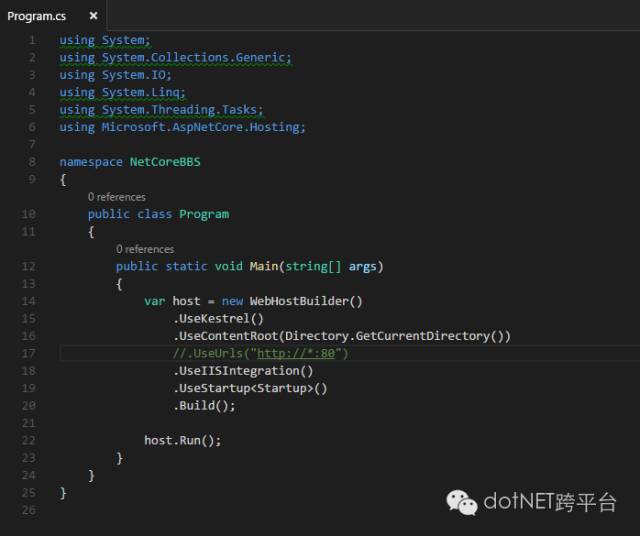The image size is (640, 536).
Task: Click the 'Program' class name
Action: click(204, 214)
